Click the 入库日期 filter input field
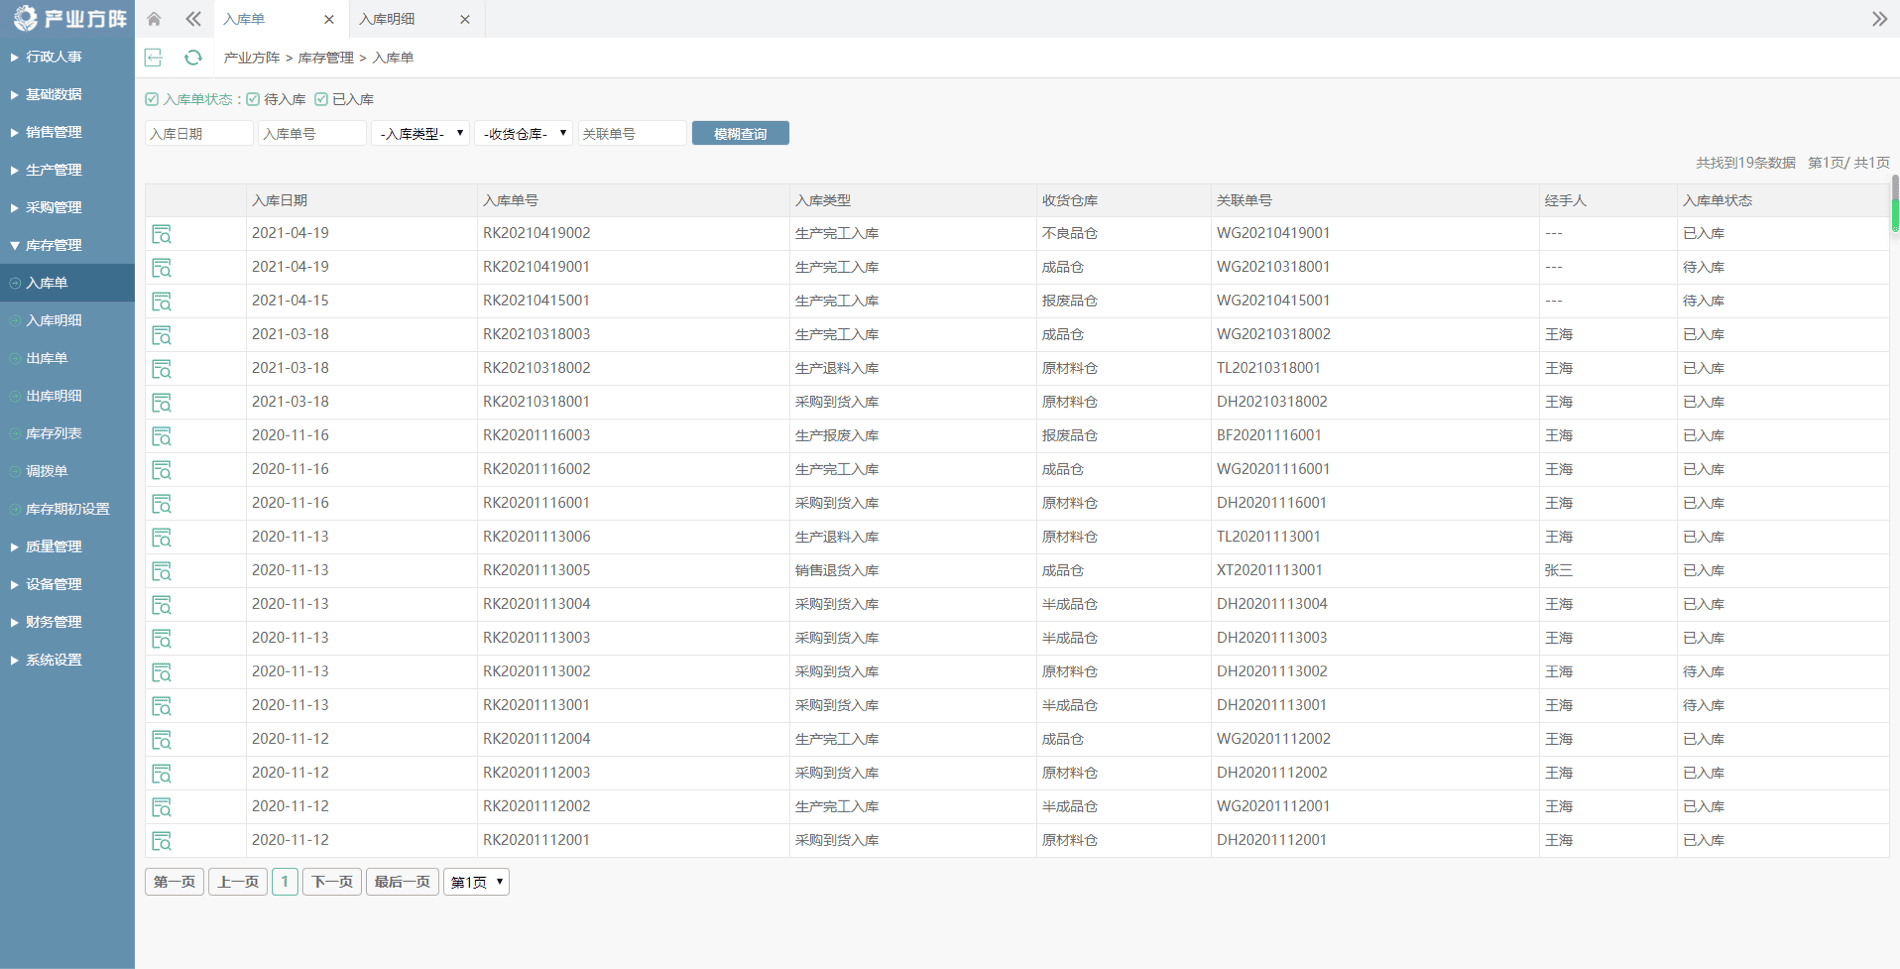 tap(199, 133)
